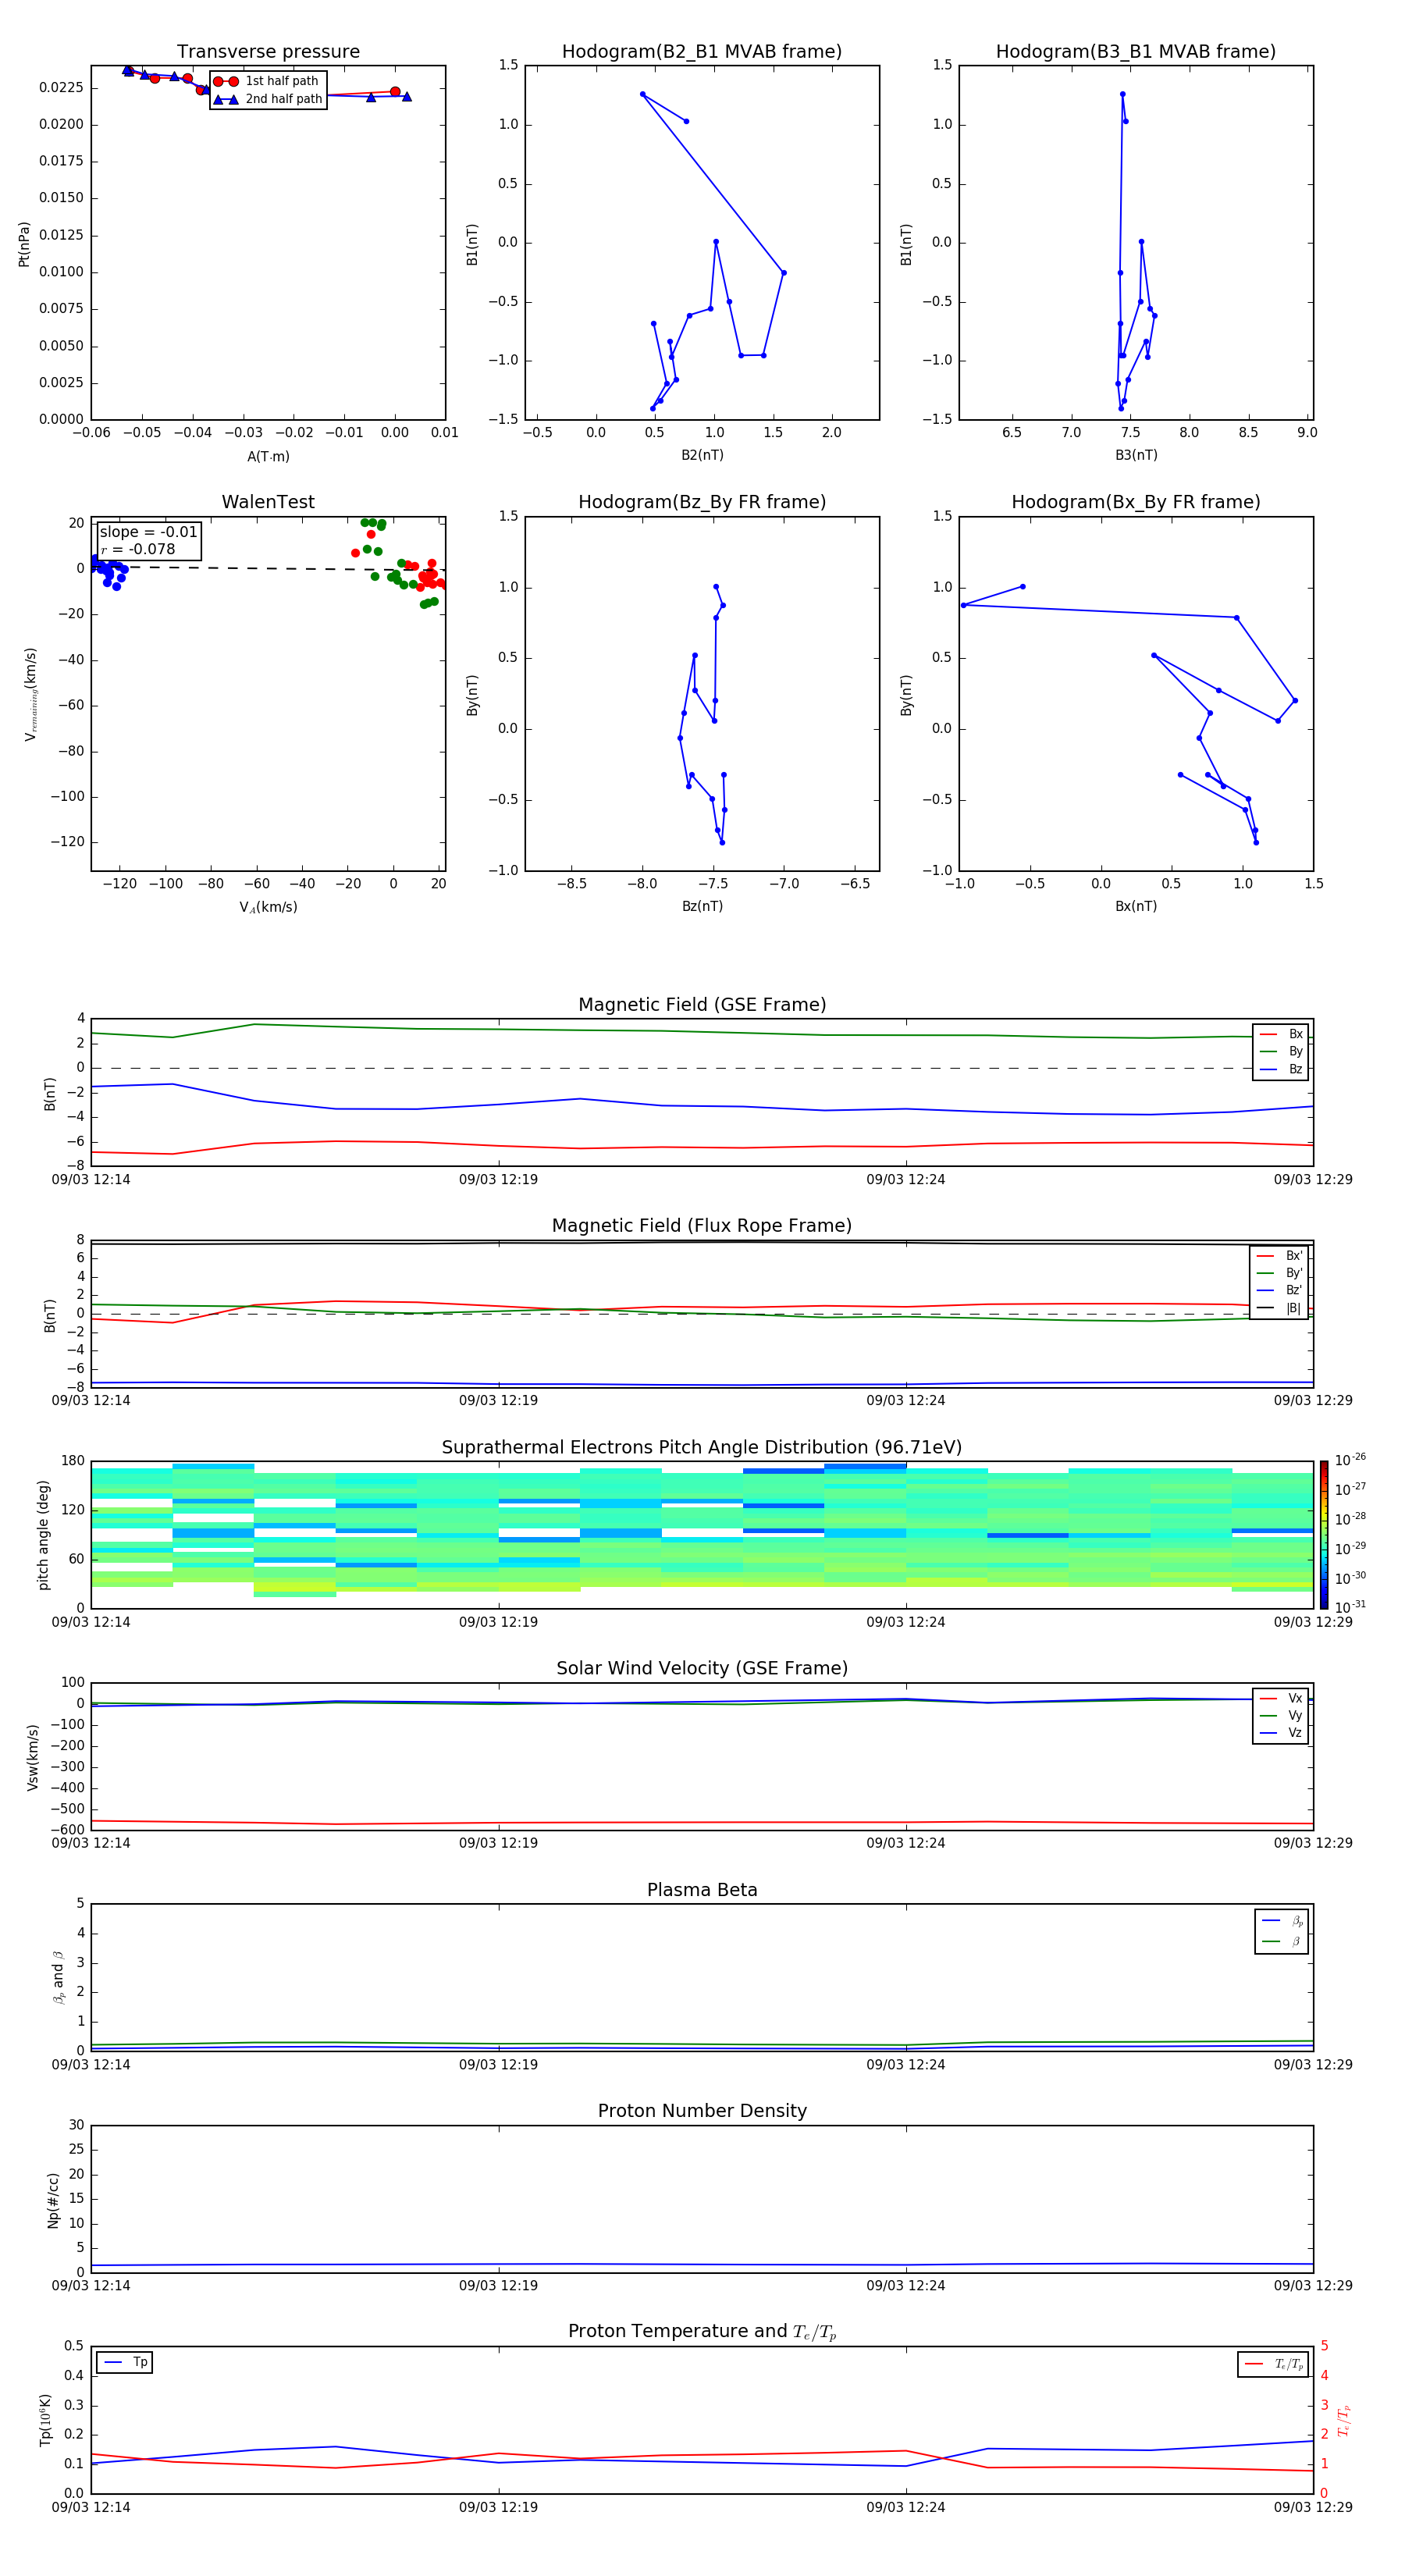Image resolution: width=1405 pixels, height=2576 pixels.
Task: Select the Bx' entry in flux rope legend
Action: (1280, 1256)
